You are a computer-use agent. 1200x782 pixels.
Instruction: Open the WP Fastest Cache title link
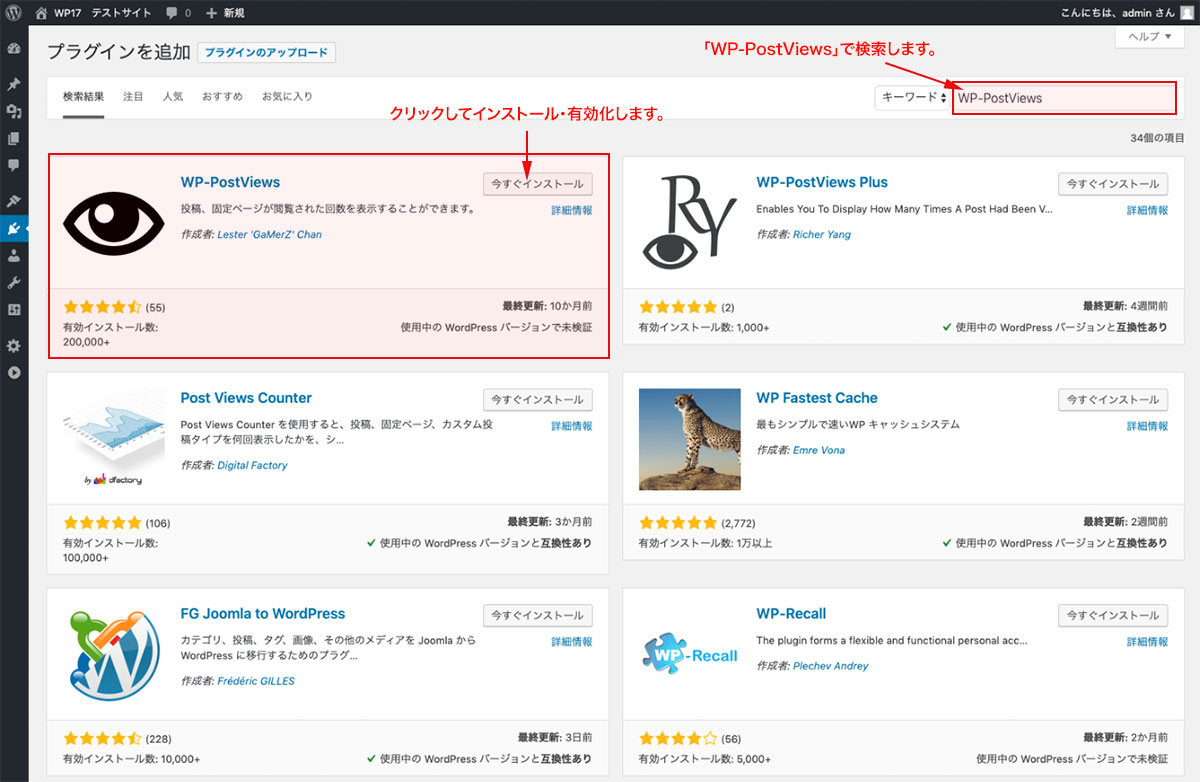(x=817, y=398)
